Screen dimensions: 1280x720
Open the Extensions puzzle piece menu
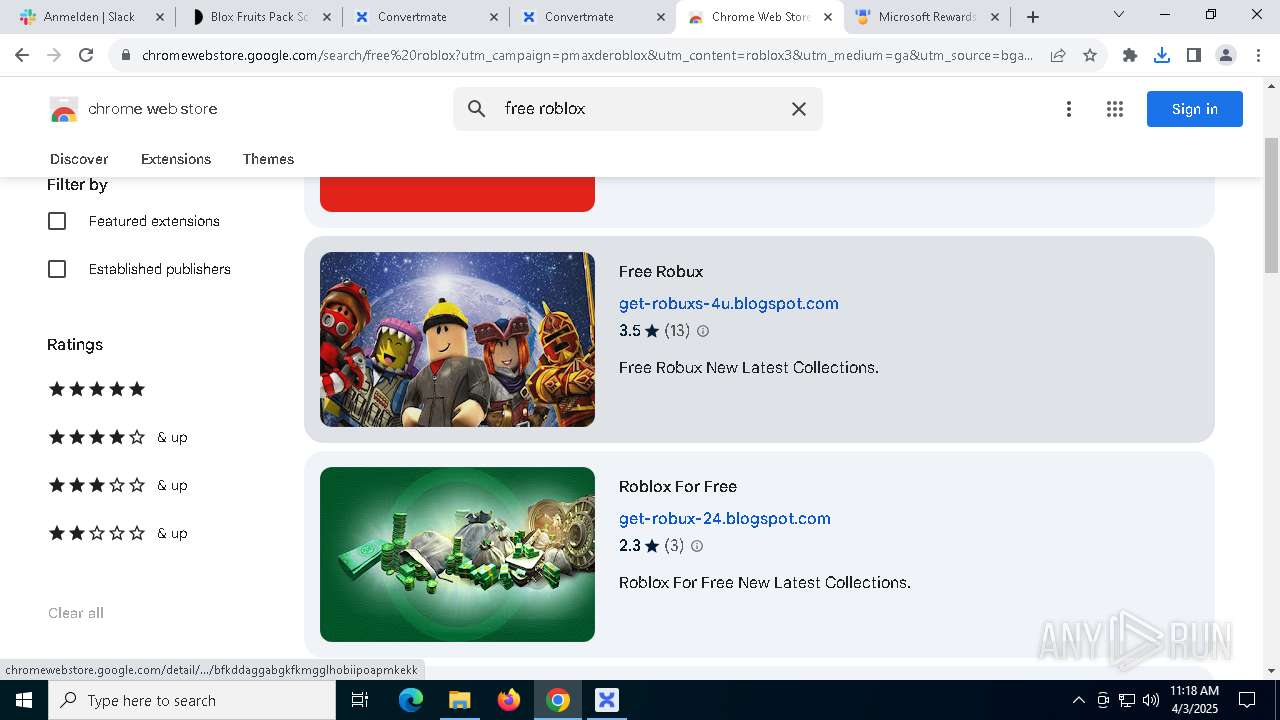pyautogui.click(x=1130, y=56)
